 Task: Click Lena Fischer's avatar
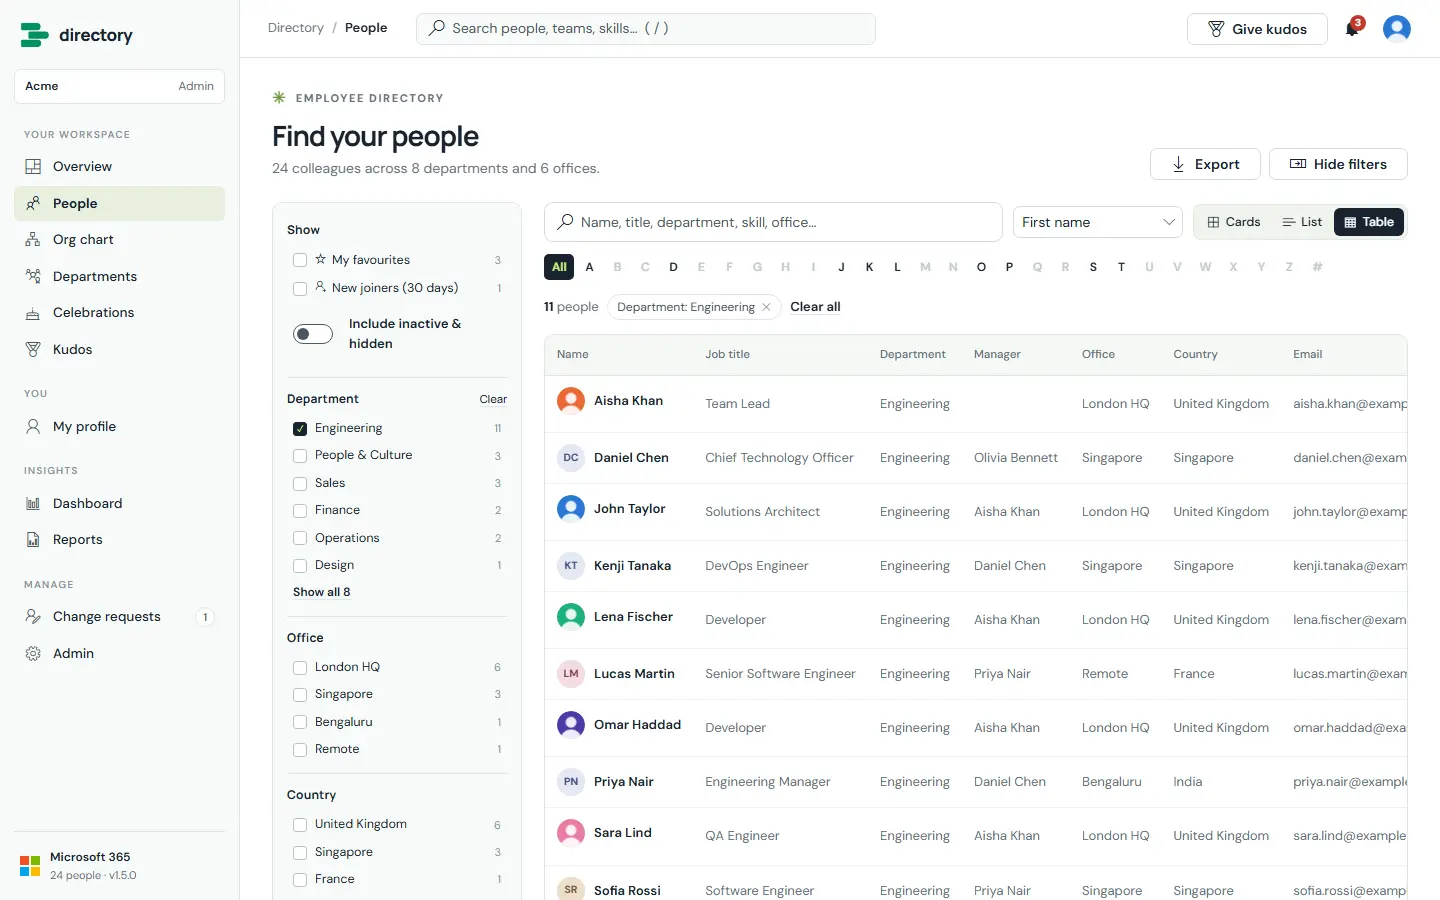[571, 617]
